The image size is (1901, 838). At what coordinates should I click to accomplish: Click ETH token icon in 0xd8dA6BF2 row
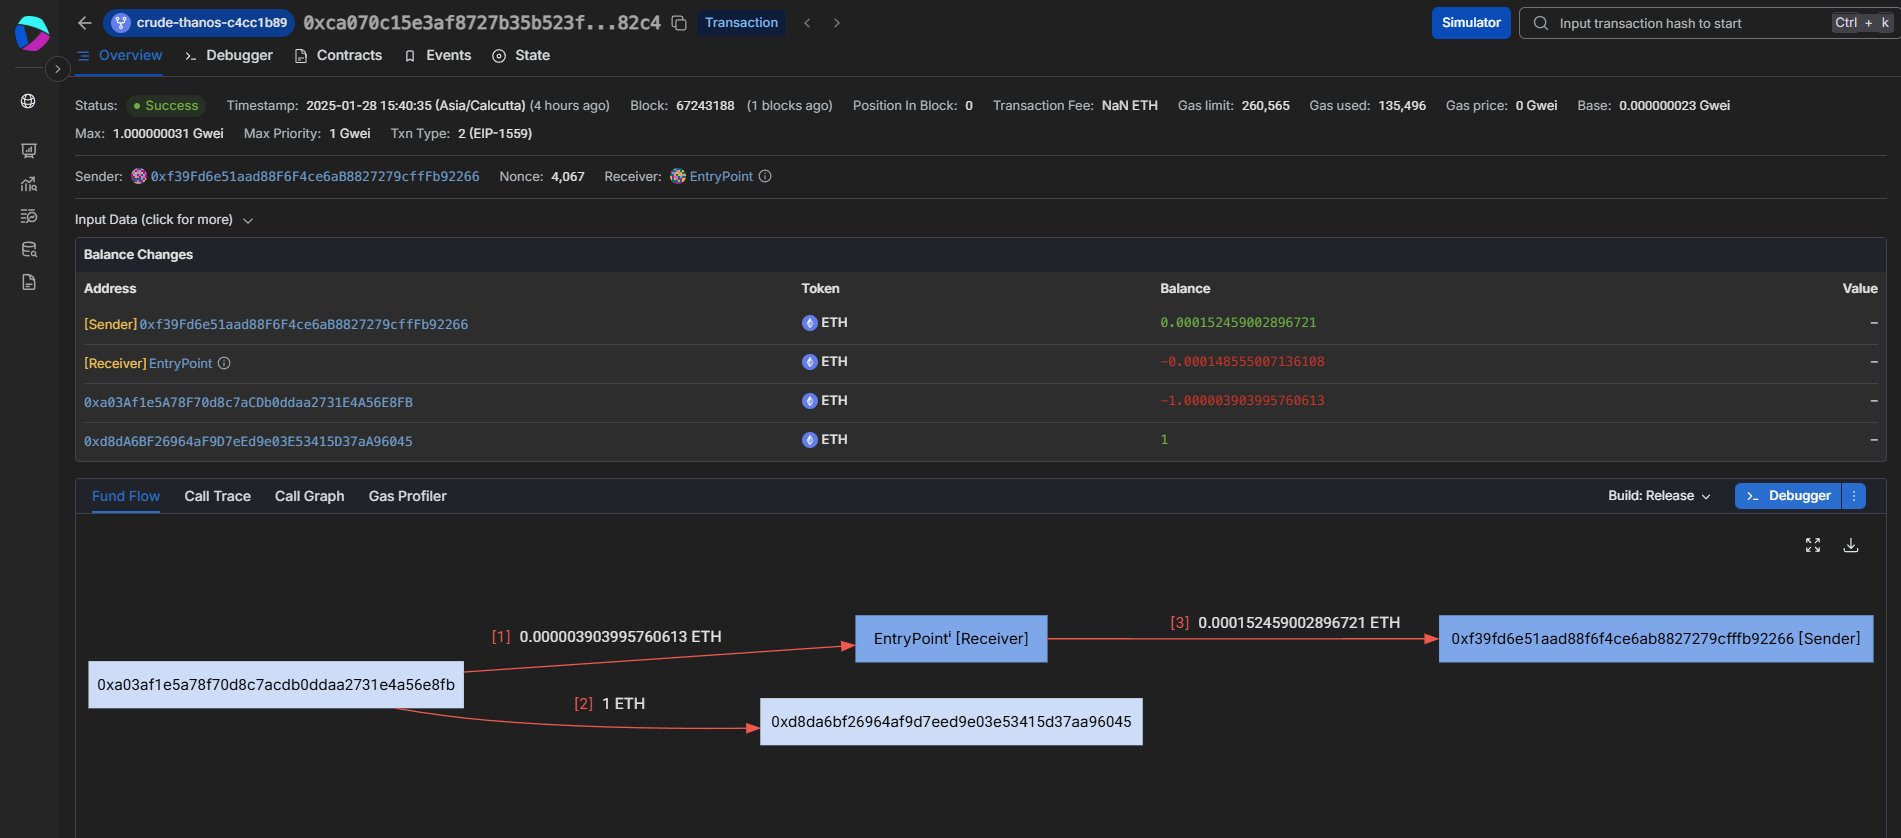click(x=810, y=440)
